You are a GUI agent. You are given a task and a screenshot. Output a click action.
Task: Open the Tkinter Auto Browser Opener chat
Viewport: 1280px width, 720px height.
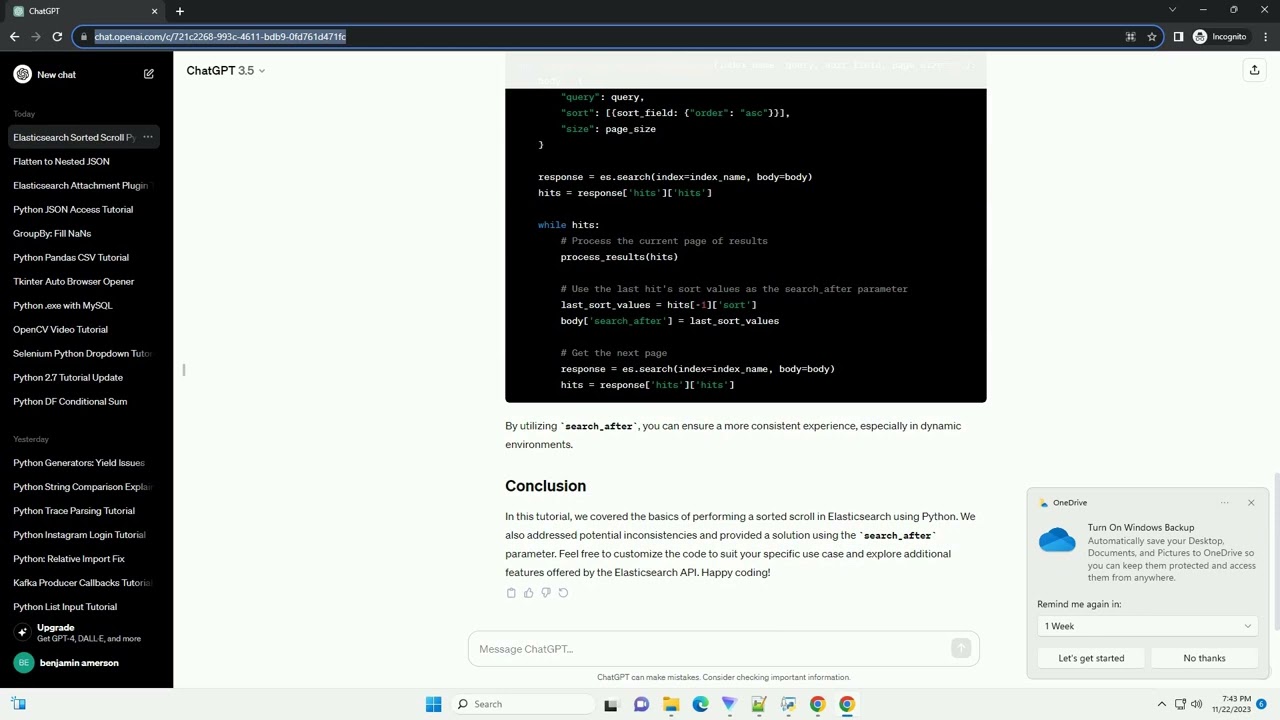[x=84, y=281]
